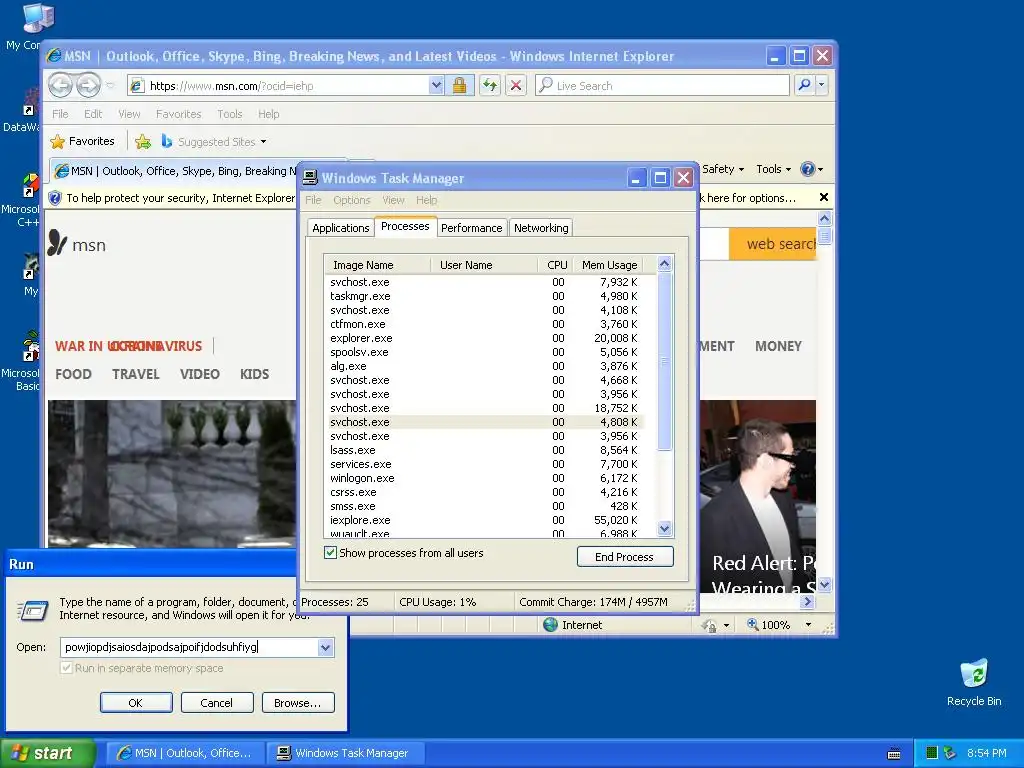
Task: Click the red X Stop loading icon
Action: click(x=516, y=85)
